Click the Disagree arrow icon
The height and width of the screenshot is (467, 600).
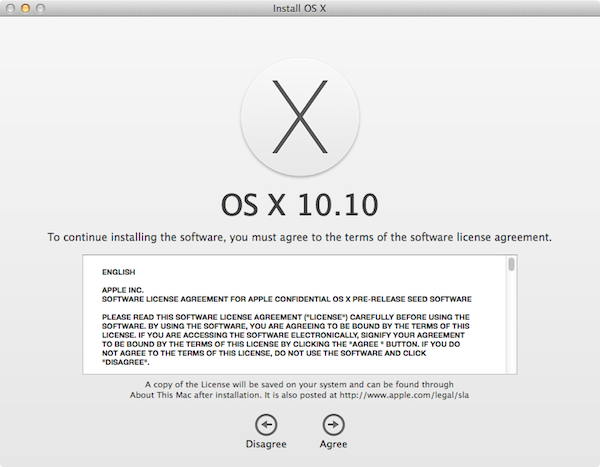(x=266, y=425)
